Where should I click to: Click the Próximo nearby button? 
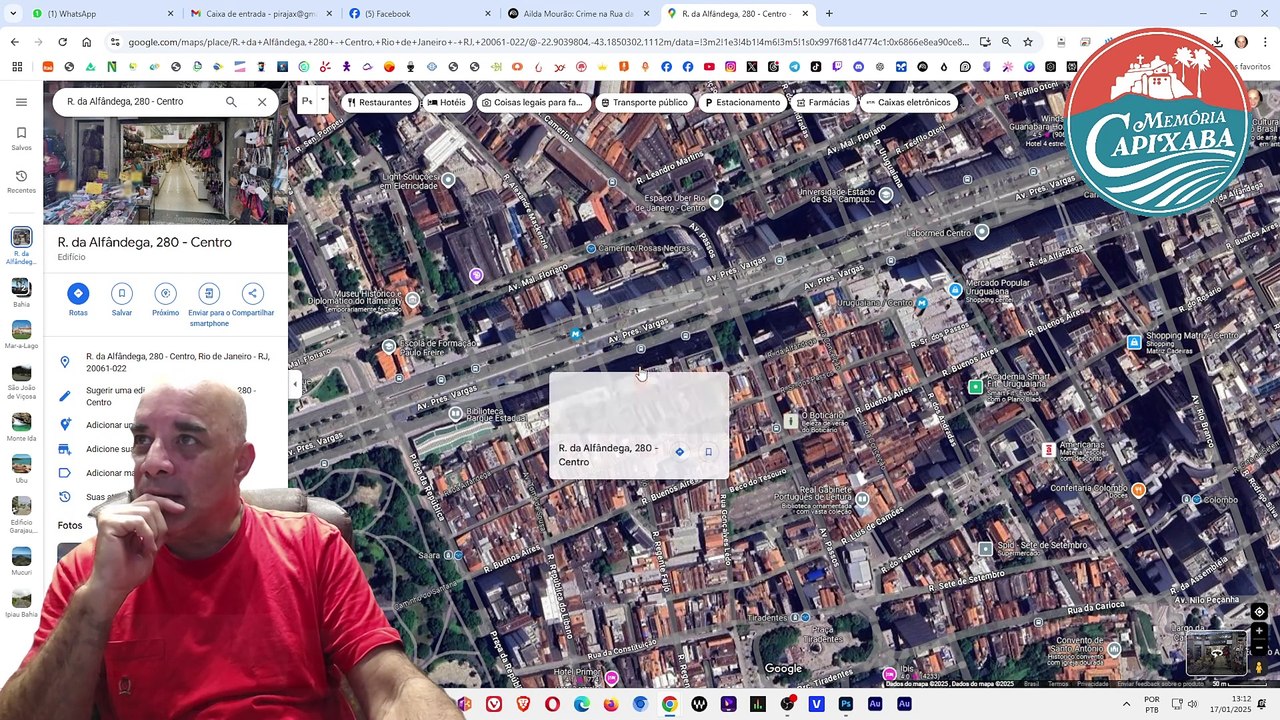click(166, 299)
